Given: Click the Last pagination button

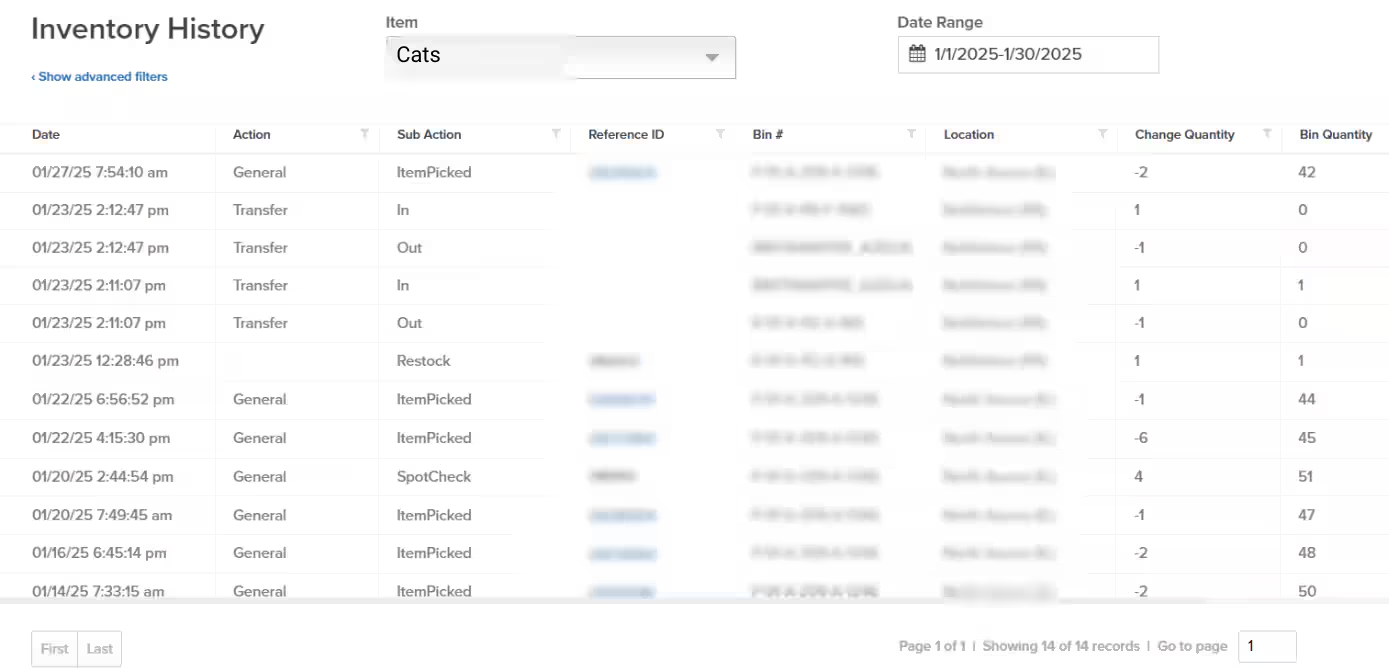Looking at the screenshot, I should (x=99, y=648).
